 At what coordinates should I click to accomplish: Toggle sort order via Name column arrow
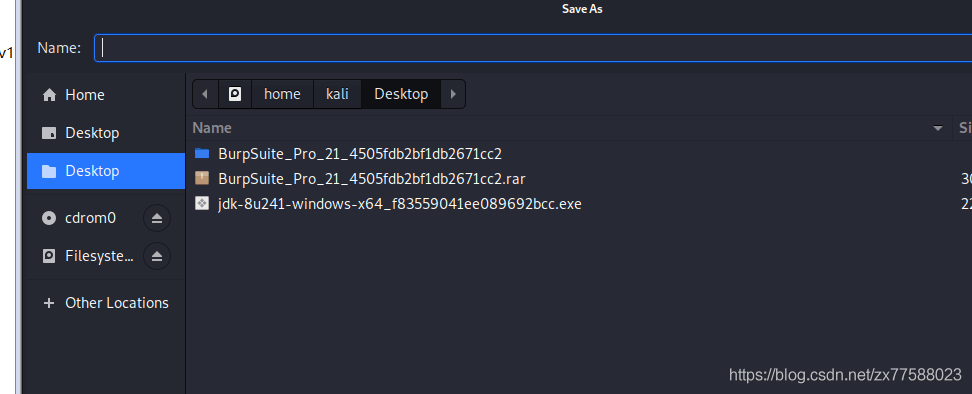[938, 128]
